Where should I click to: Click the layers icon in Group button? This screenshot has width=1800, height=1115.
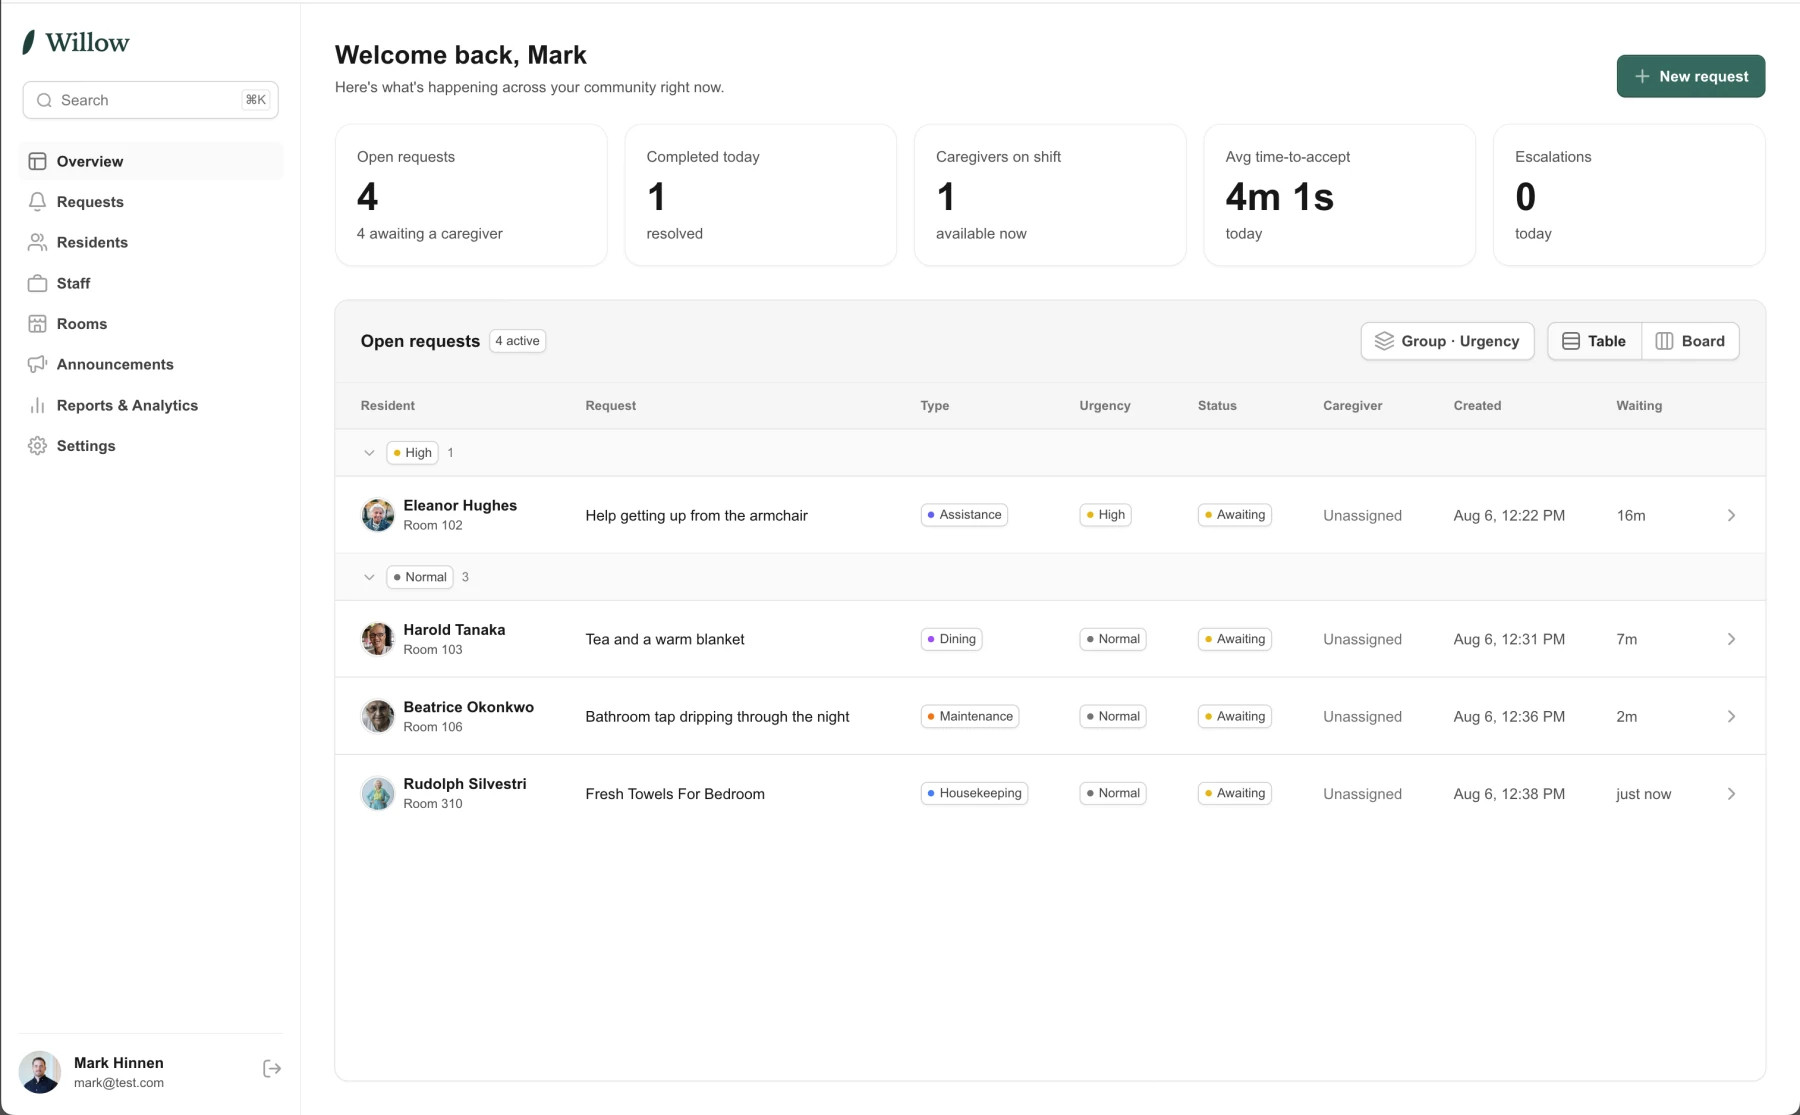(x=1384, y=341)
